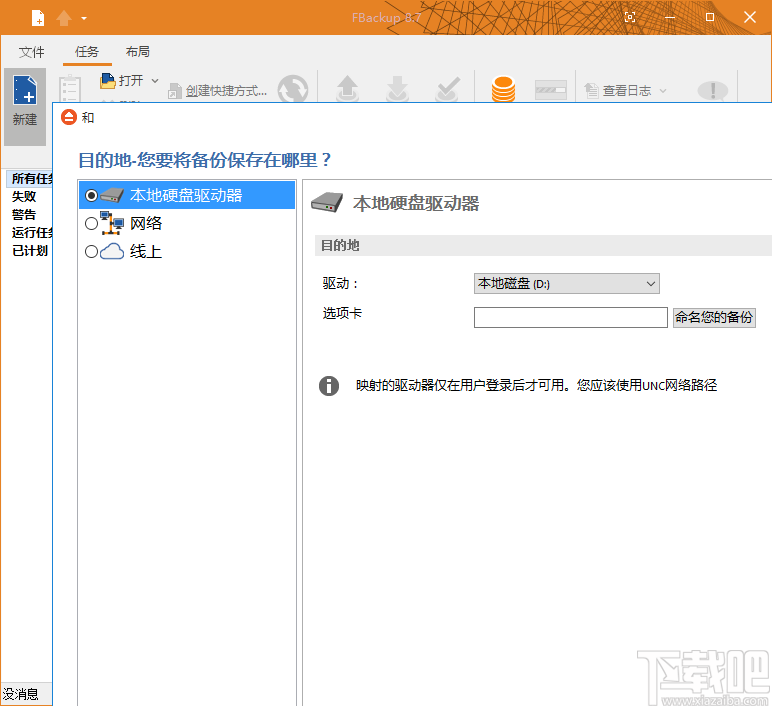This screenshot has height=706, width=772.
Task: Click 创建快捷方式 shortcut item
Action: click(218, 91)
